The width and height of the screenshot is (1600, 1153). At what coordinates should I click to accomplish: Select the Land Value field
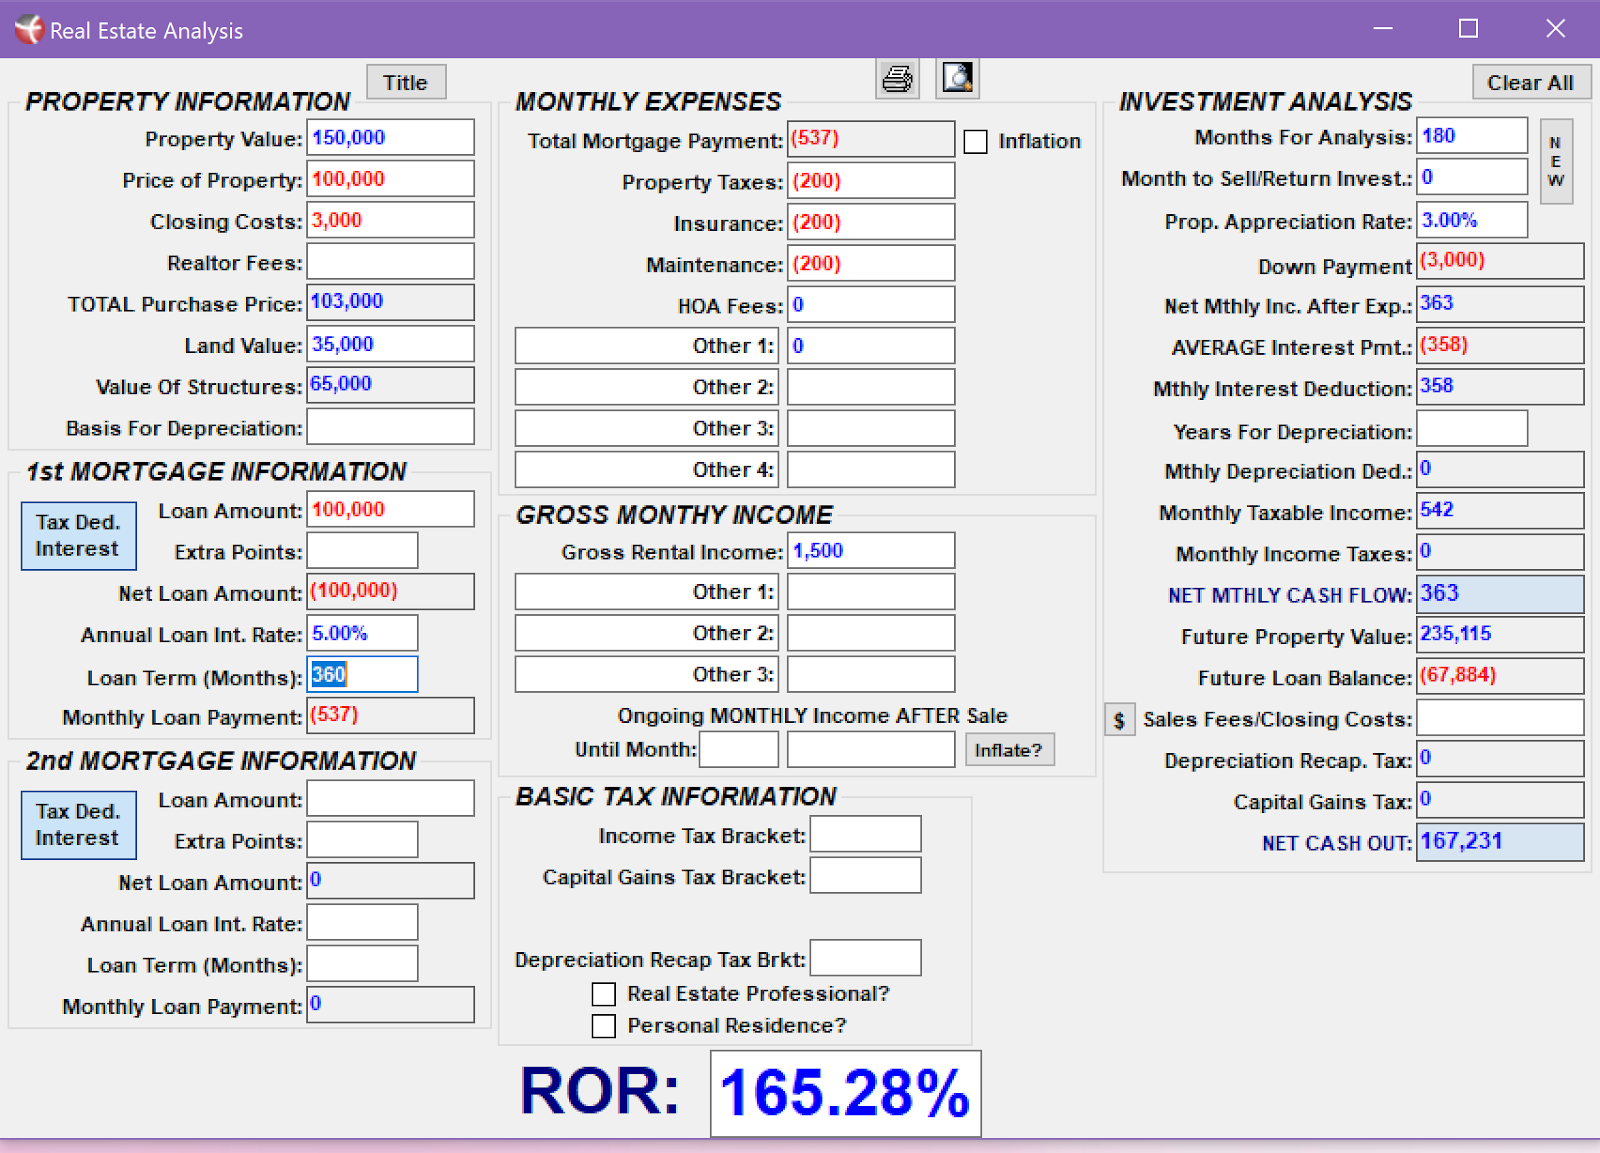click(x=391, y=344)
